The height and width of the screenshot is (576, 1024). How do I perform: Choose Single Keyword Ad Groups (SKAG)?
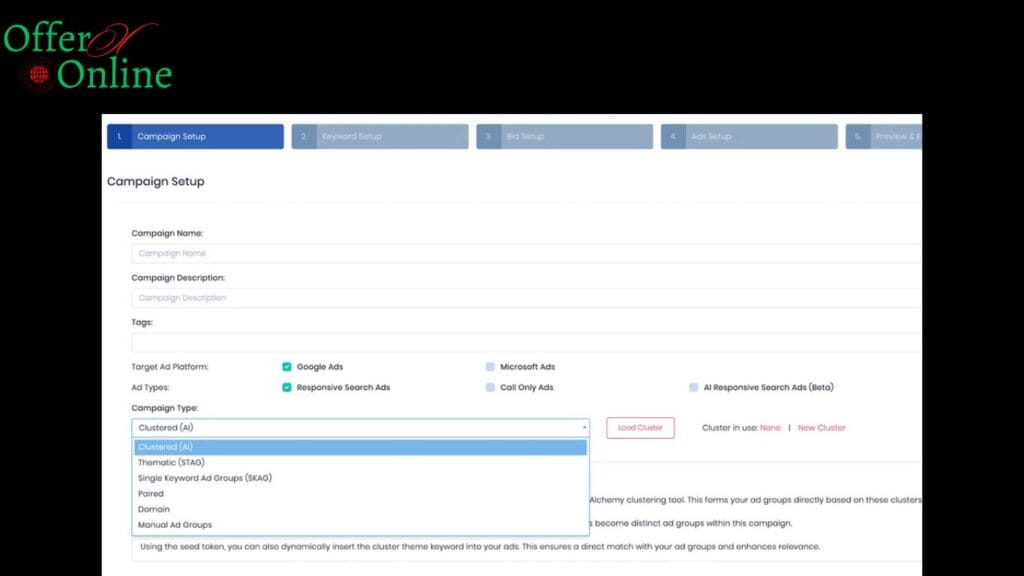[x=205, y=478]
